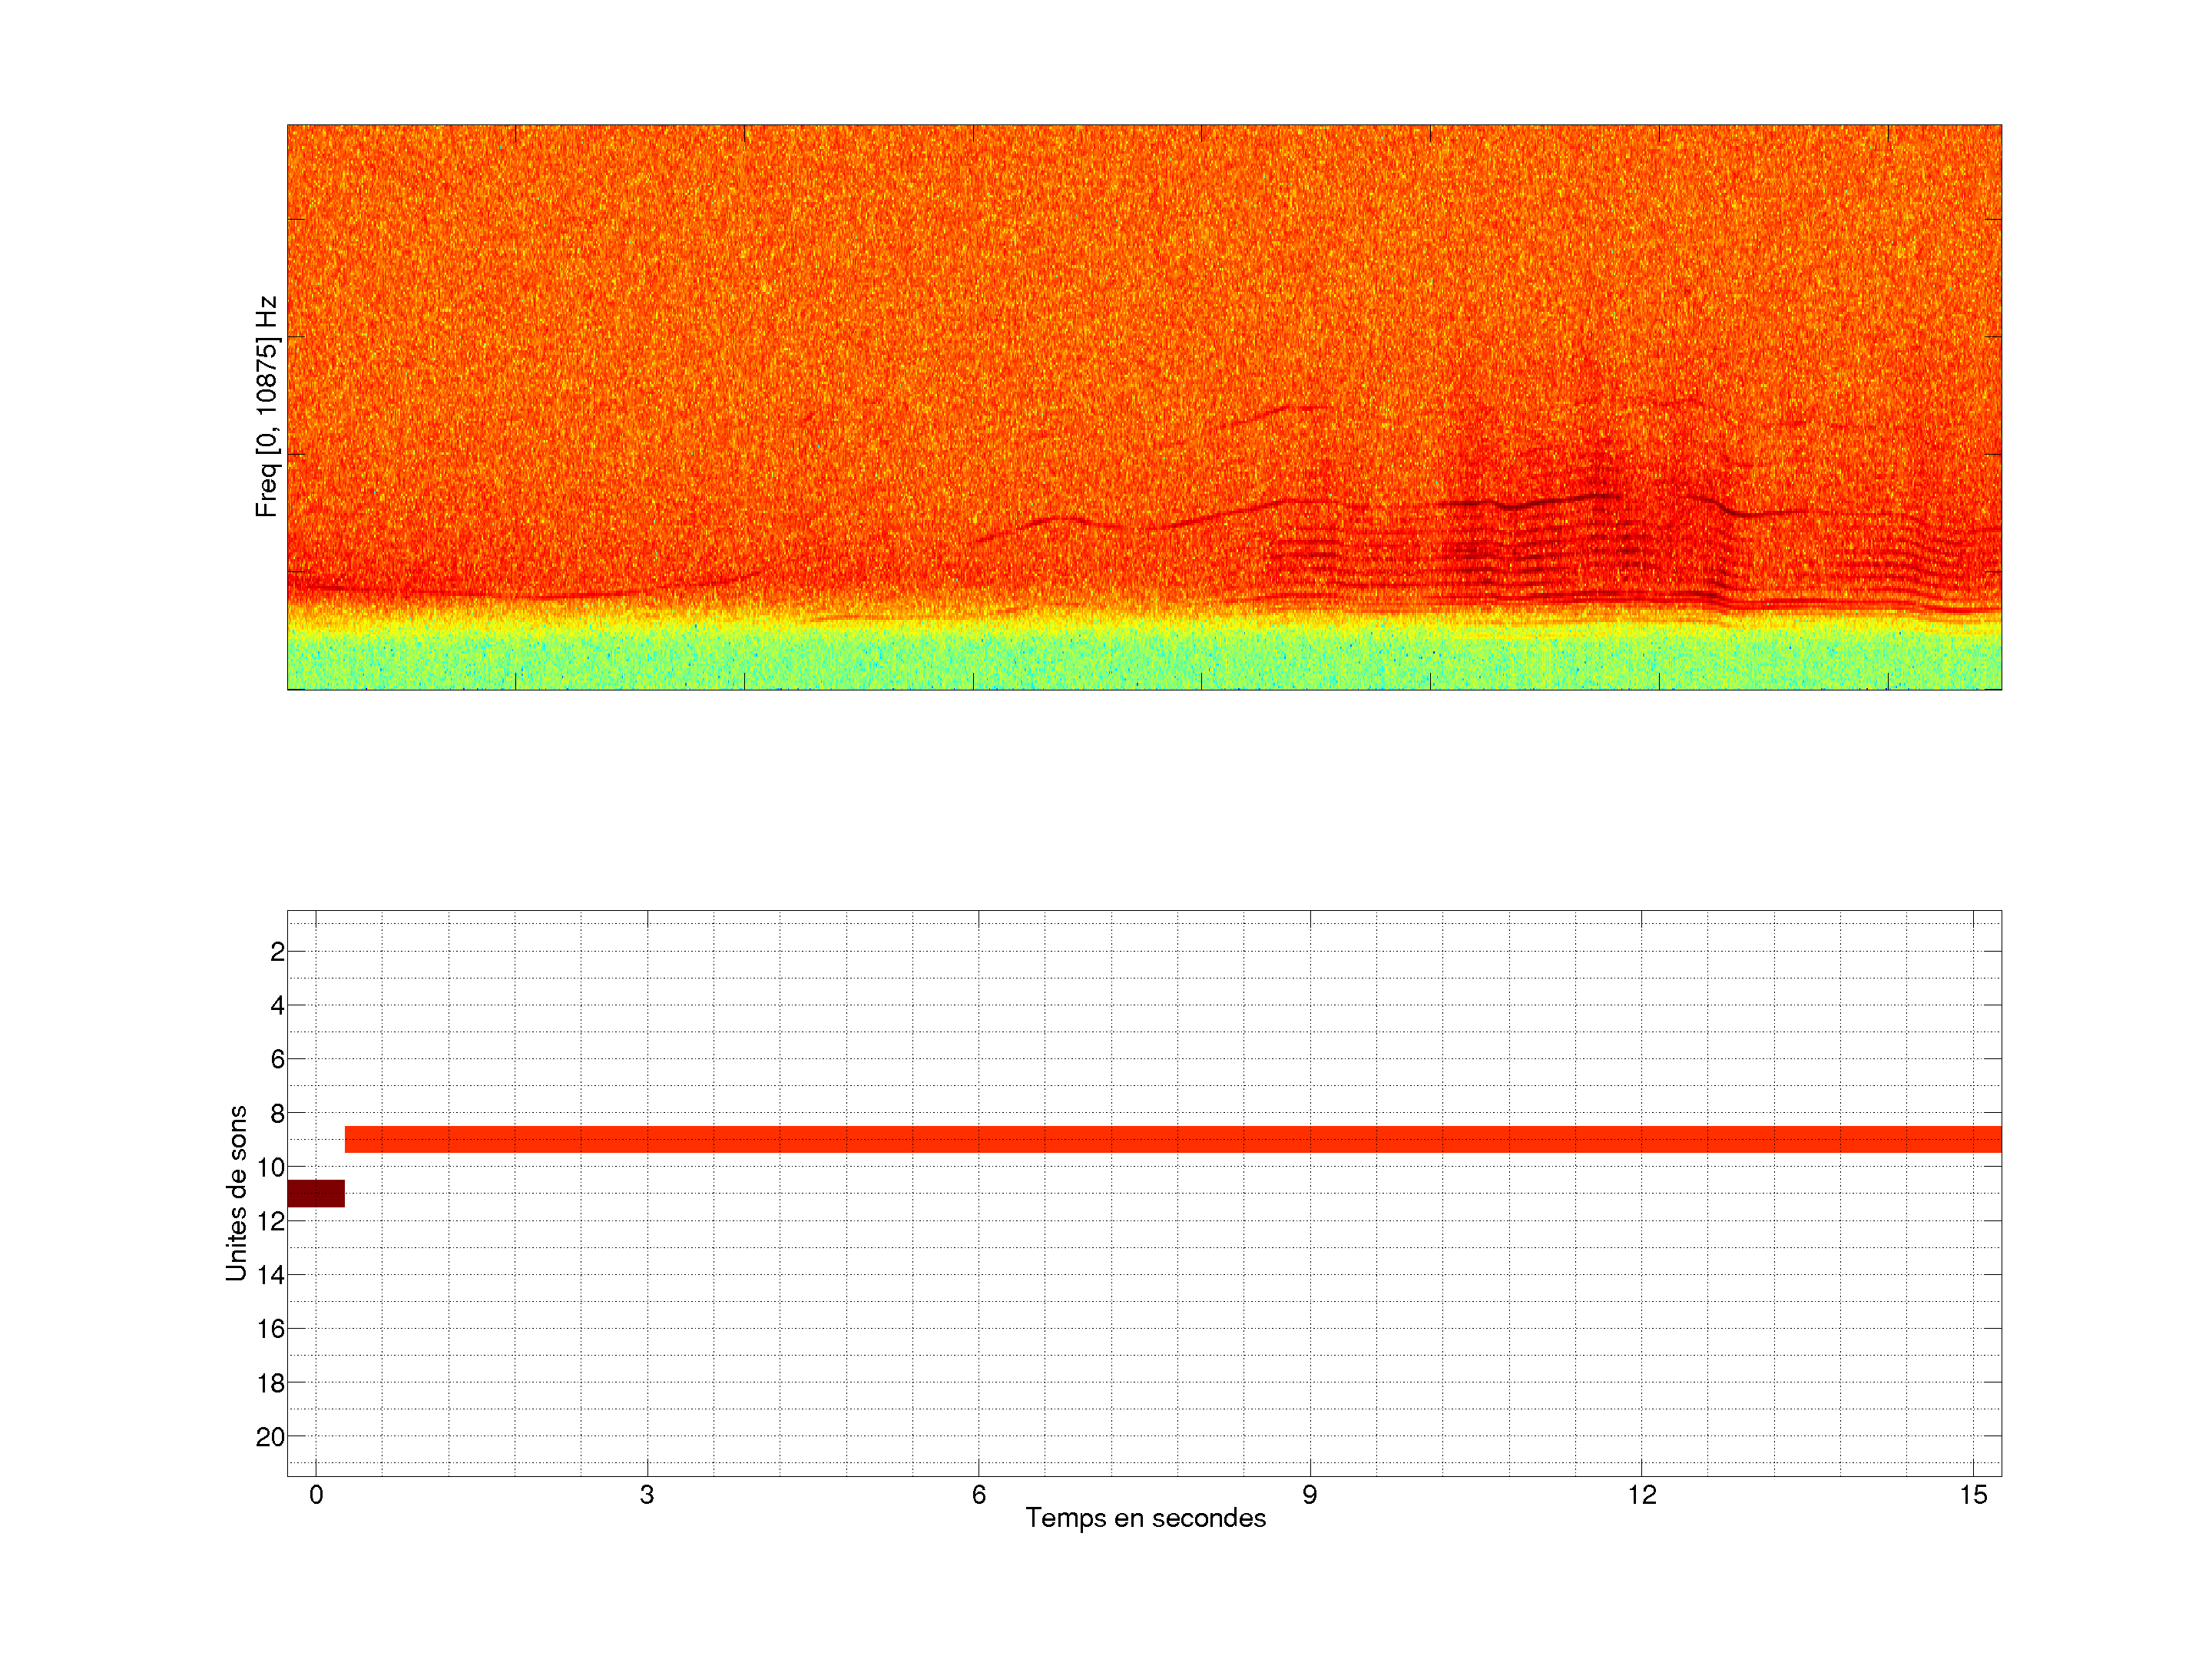Select the x-axis tick label 0
The height and width of the screenshot is (1659, 2212).
click(316, 1495)
